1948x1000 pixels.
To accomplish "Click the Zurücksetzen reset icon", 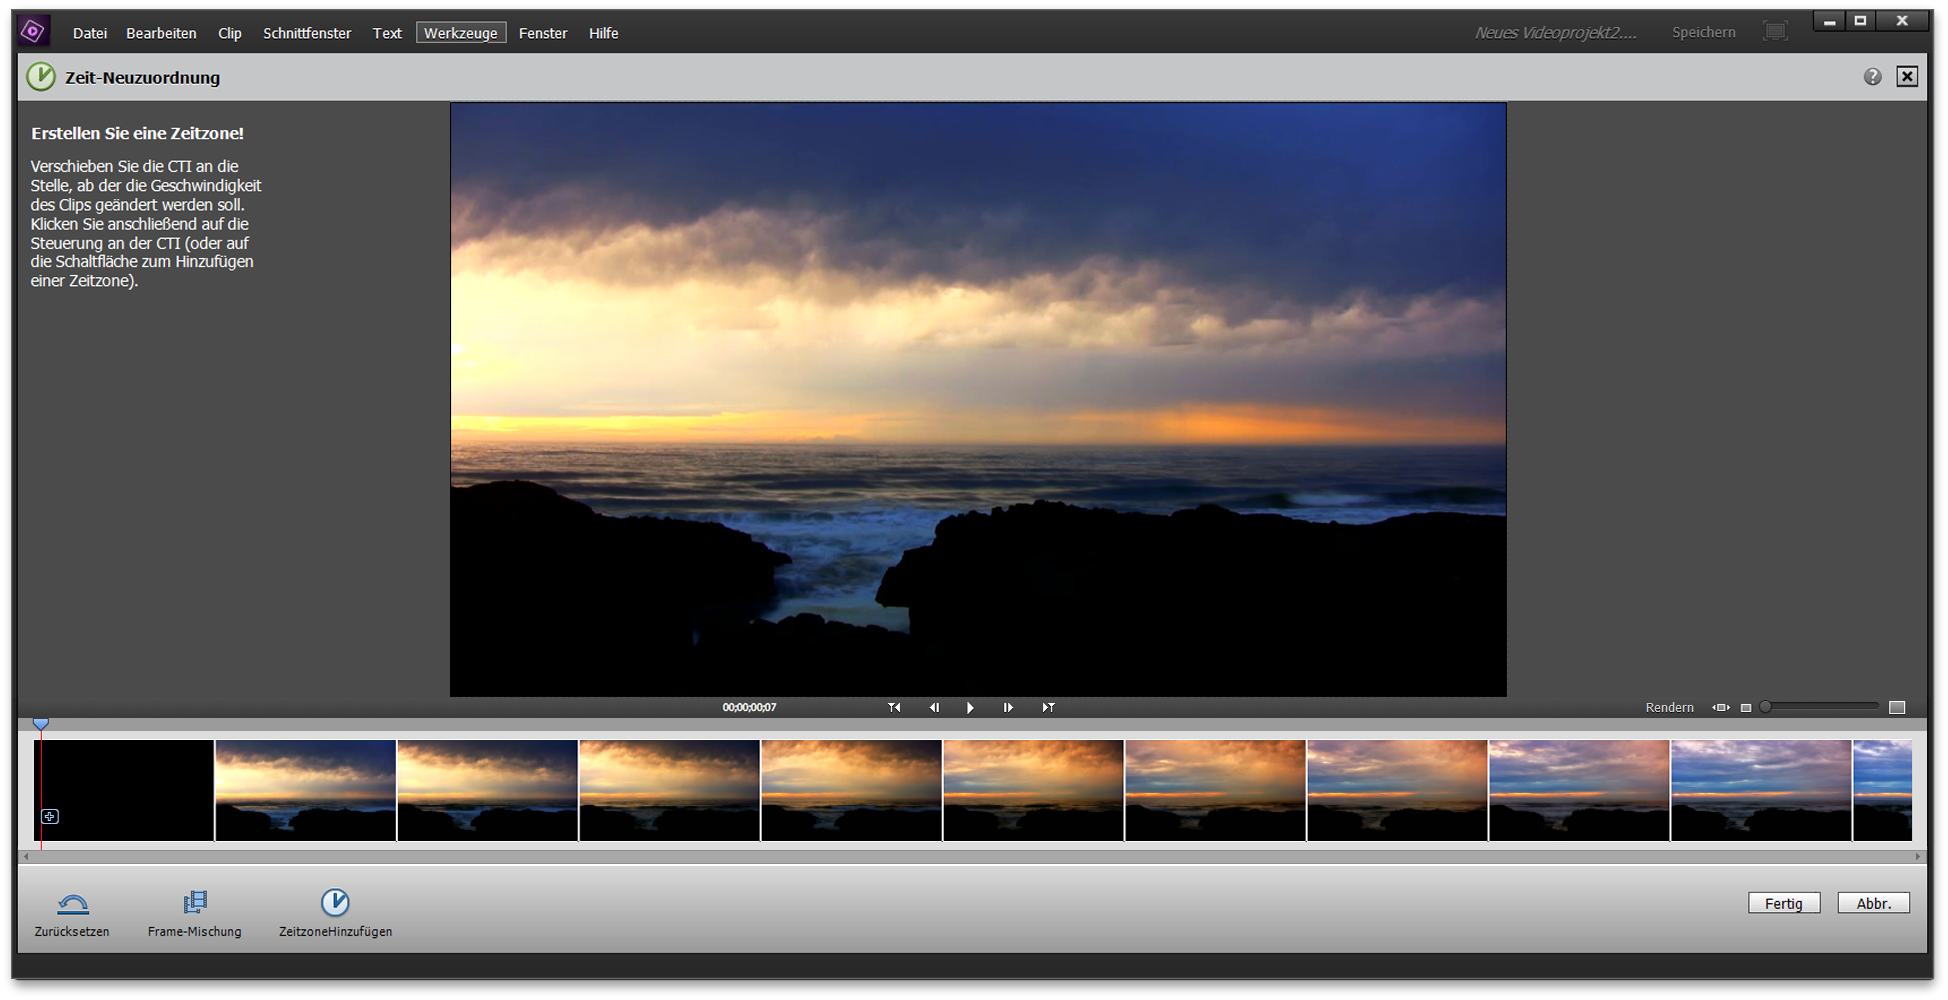I will click(x=73, y=904).
